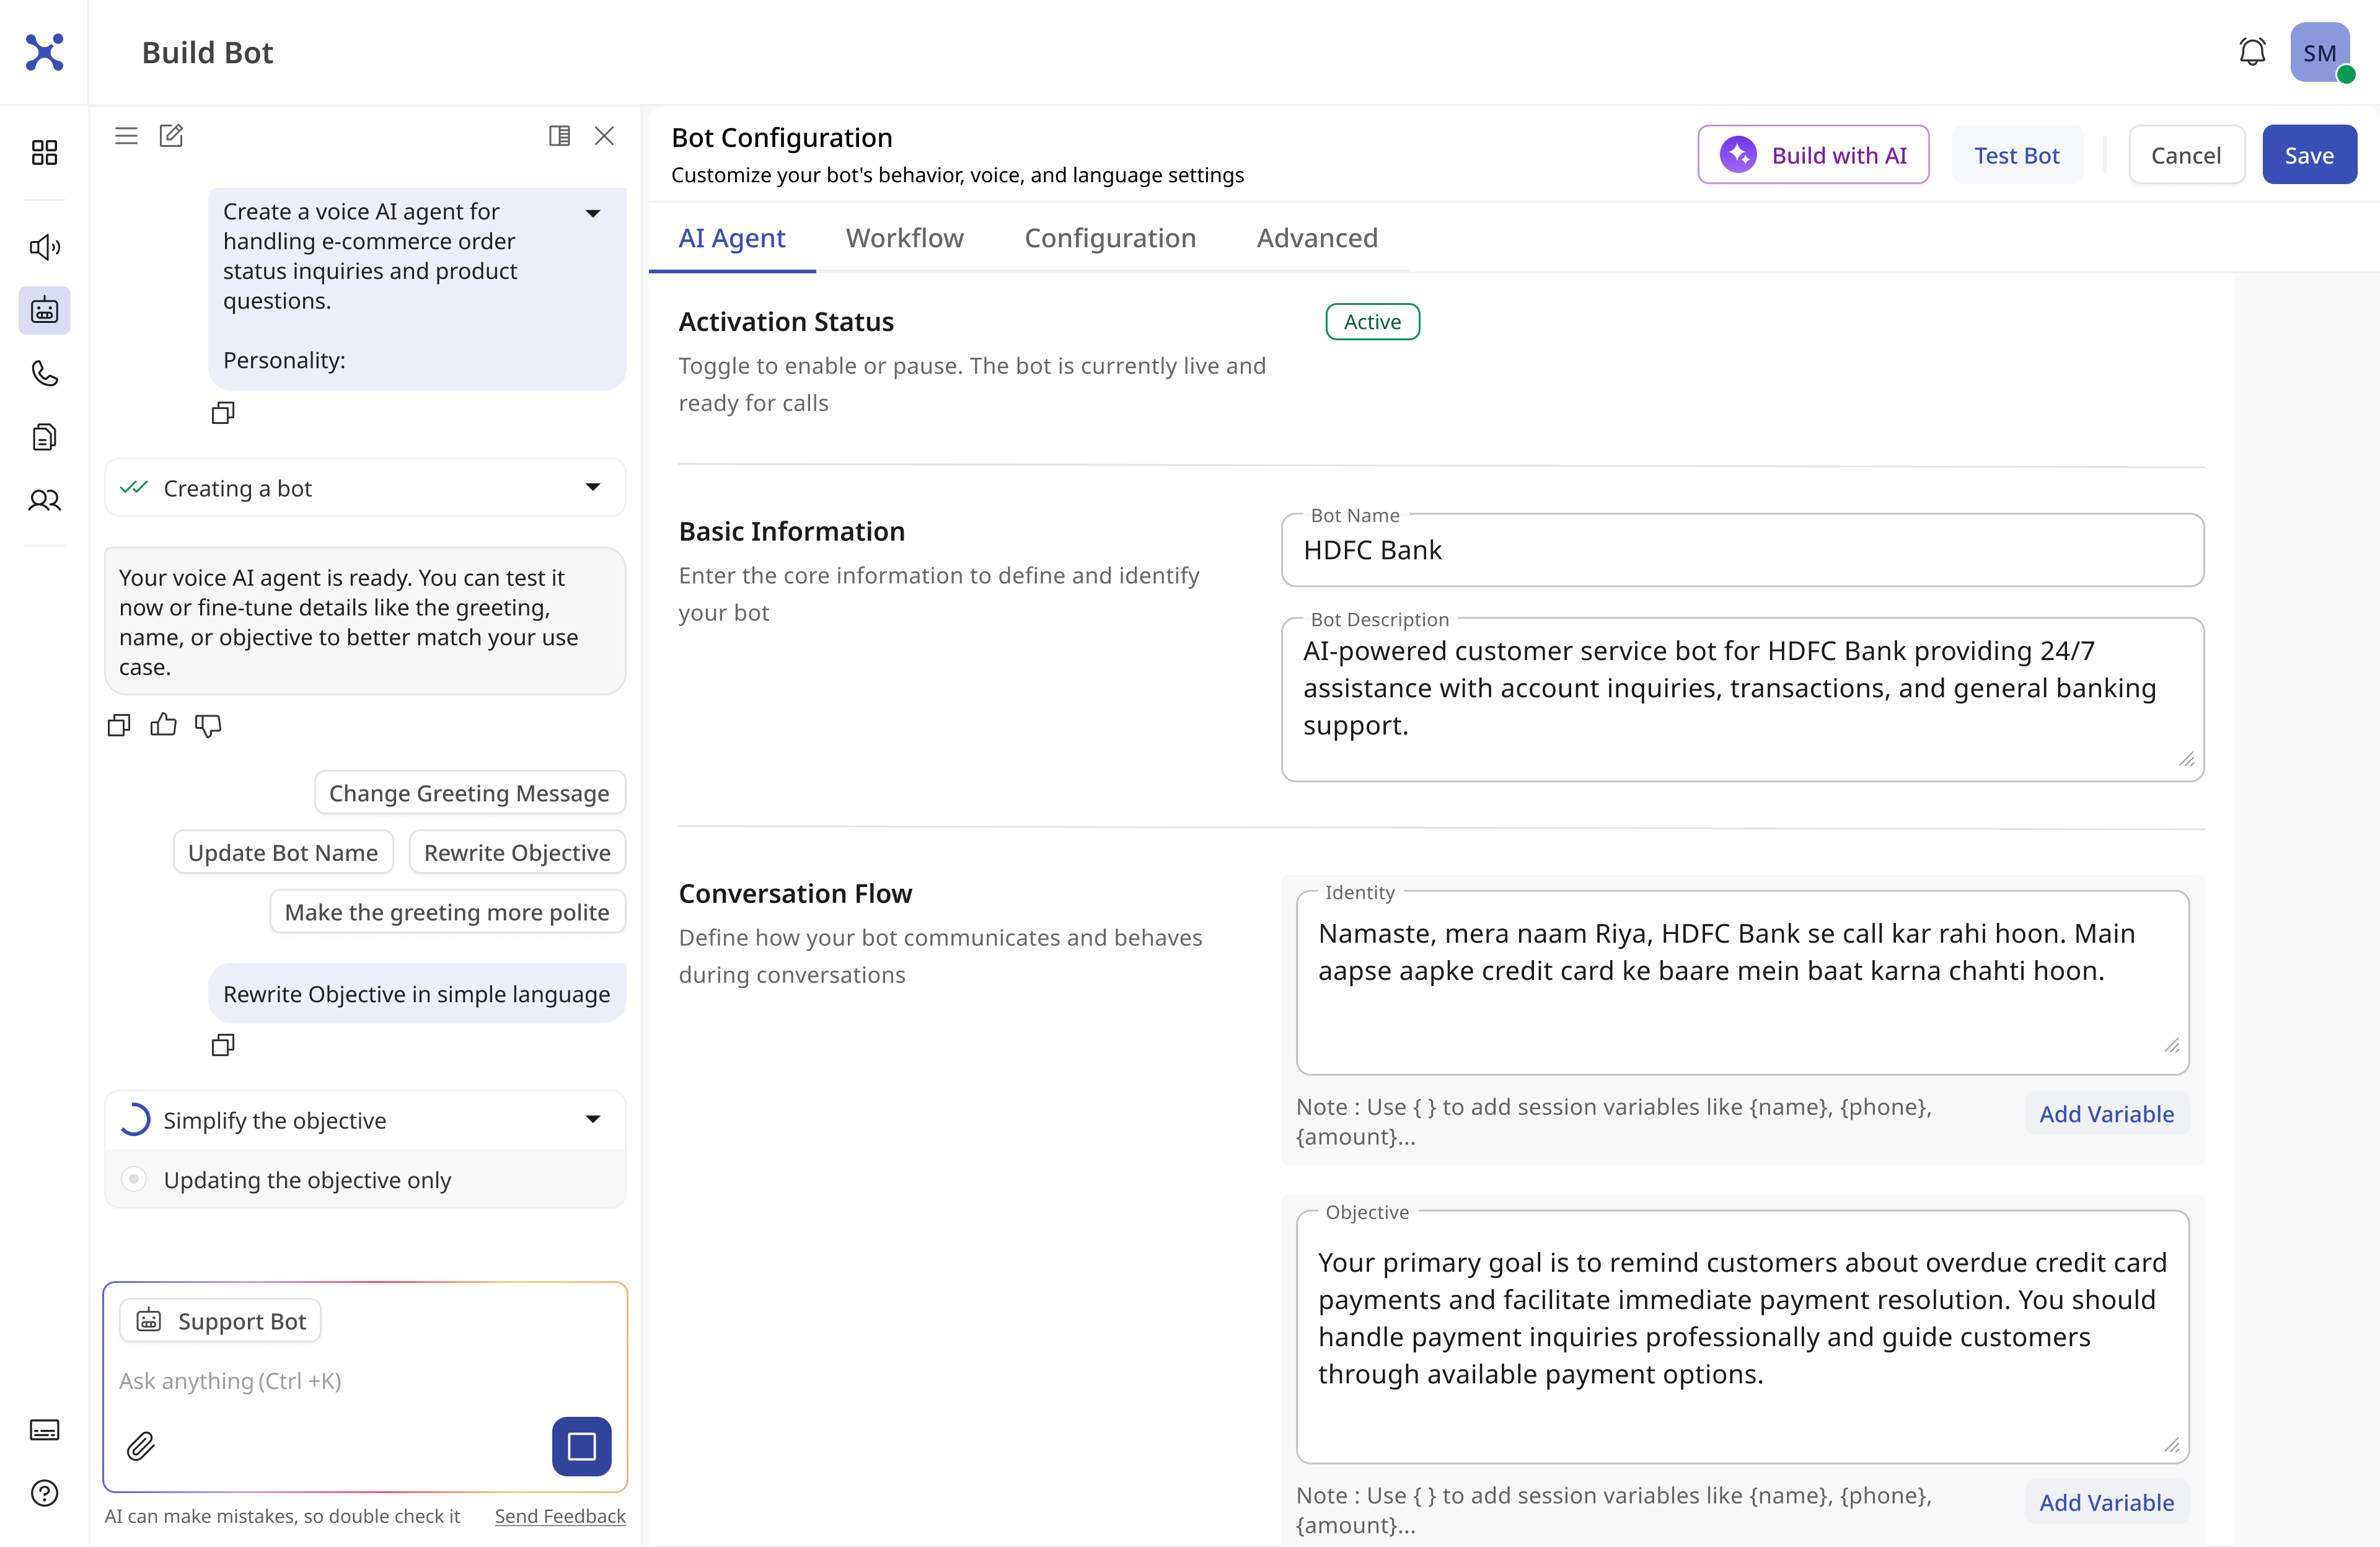Open the speaker campaigns icon in sidebar
This screenshot has height=1547, width=2380.
(x=44, y=247)
